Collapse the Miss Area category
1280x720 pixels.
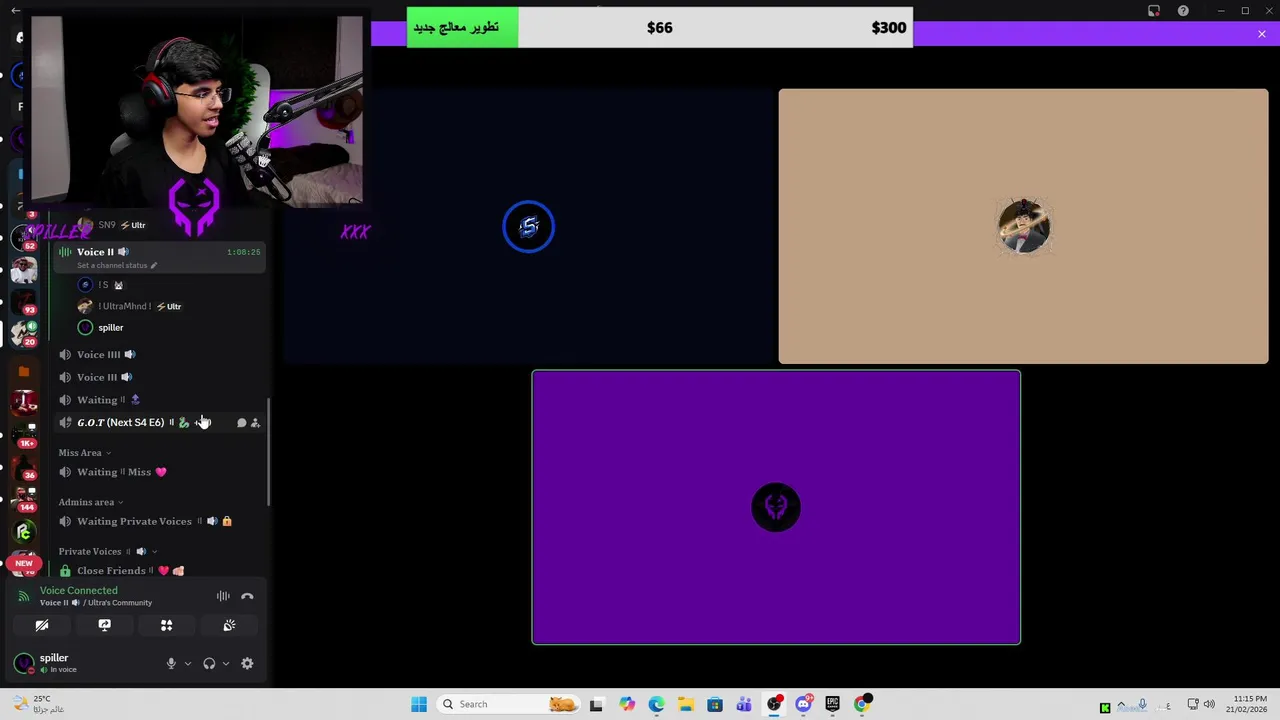84,453
